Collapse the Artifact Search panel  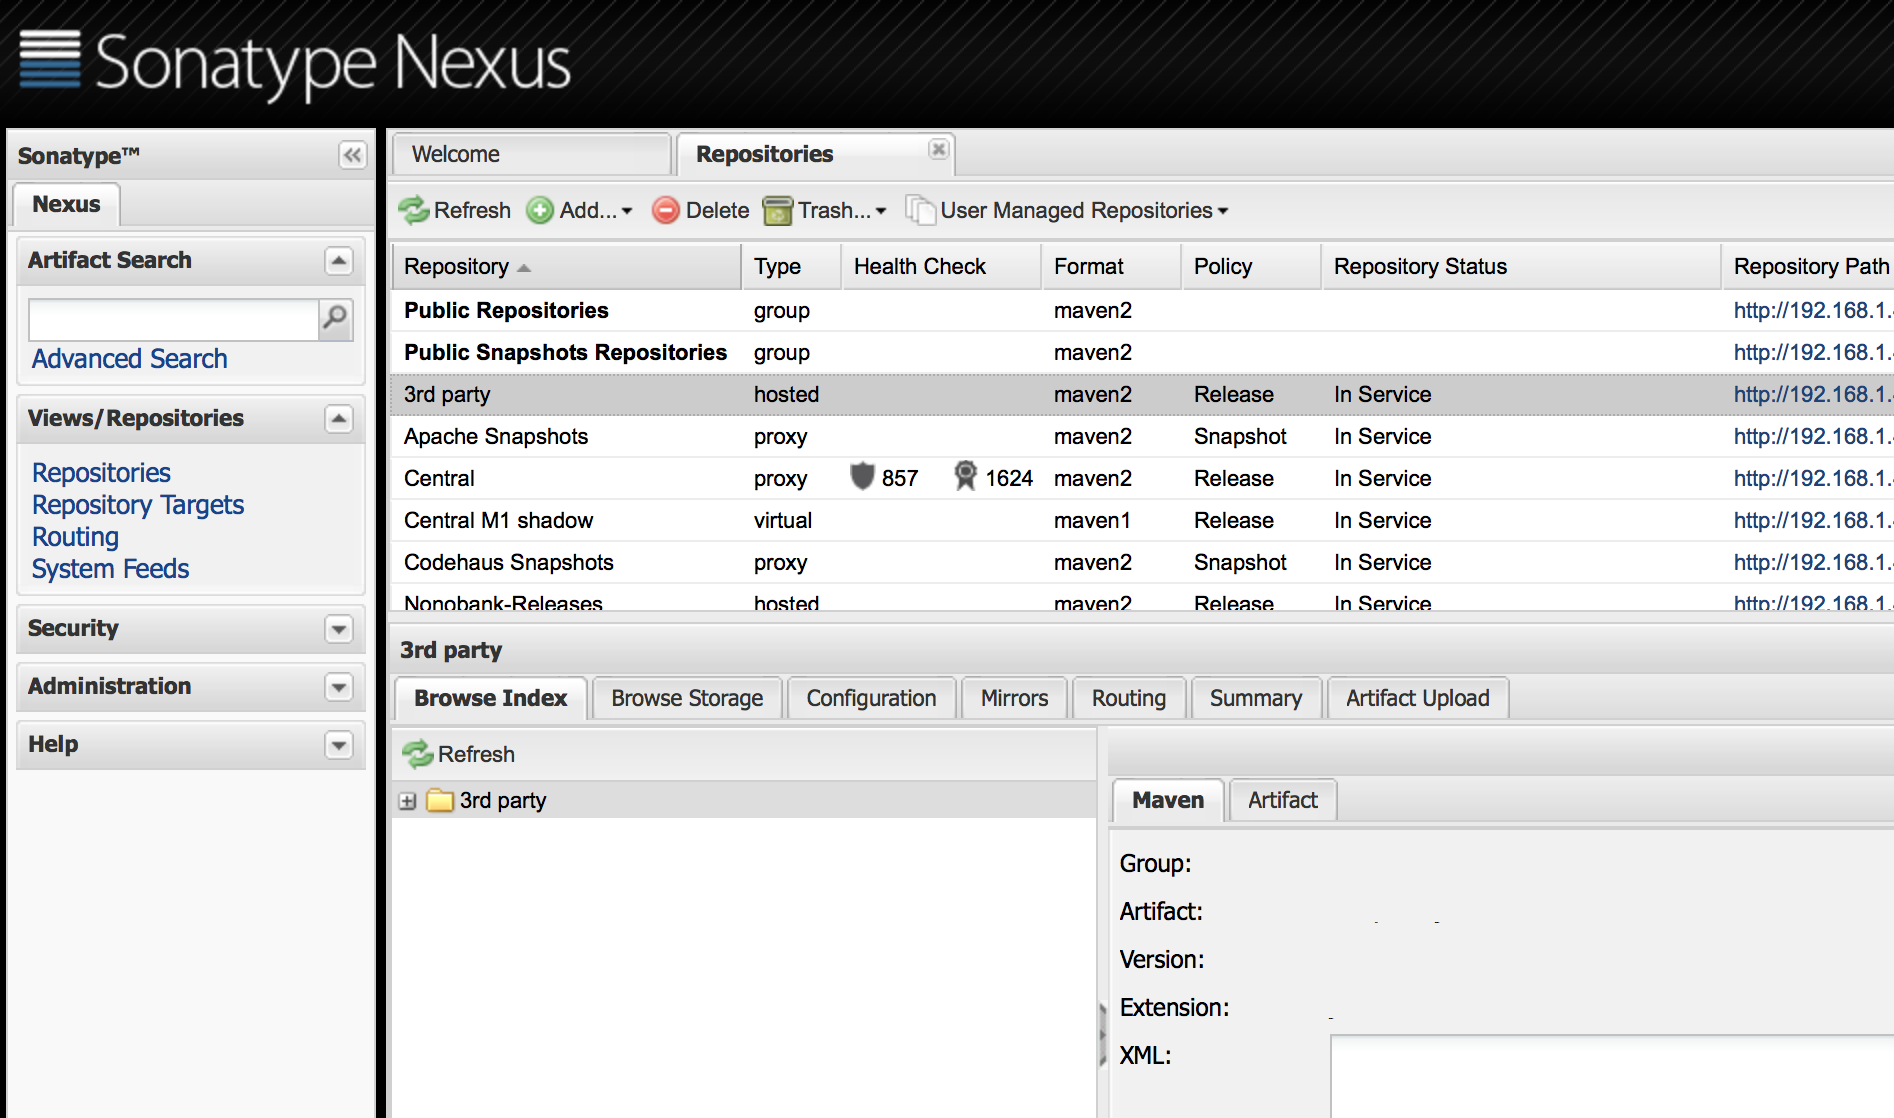click(339, 261)
